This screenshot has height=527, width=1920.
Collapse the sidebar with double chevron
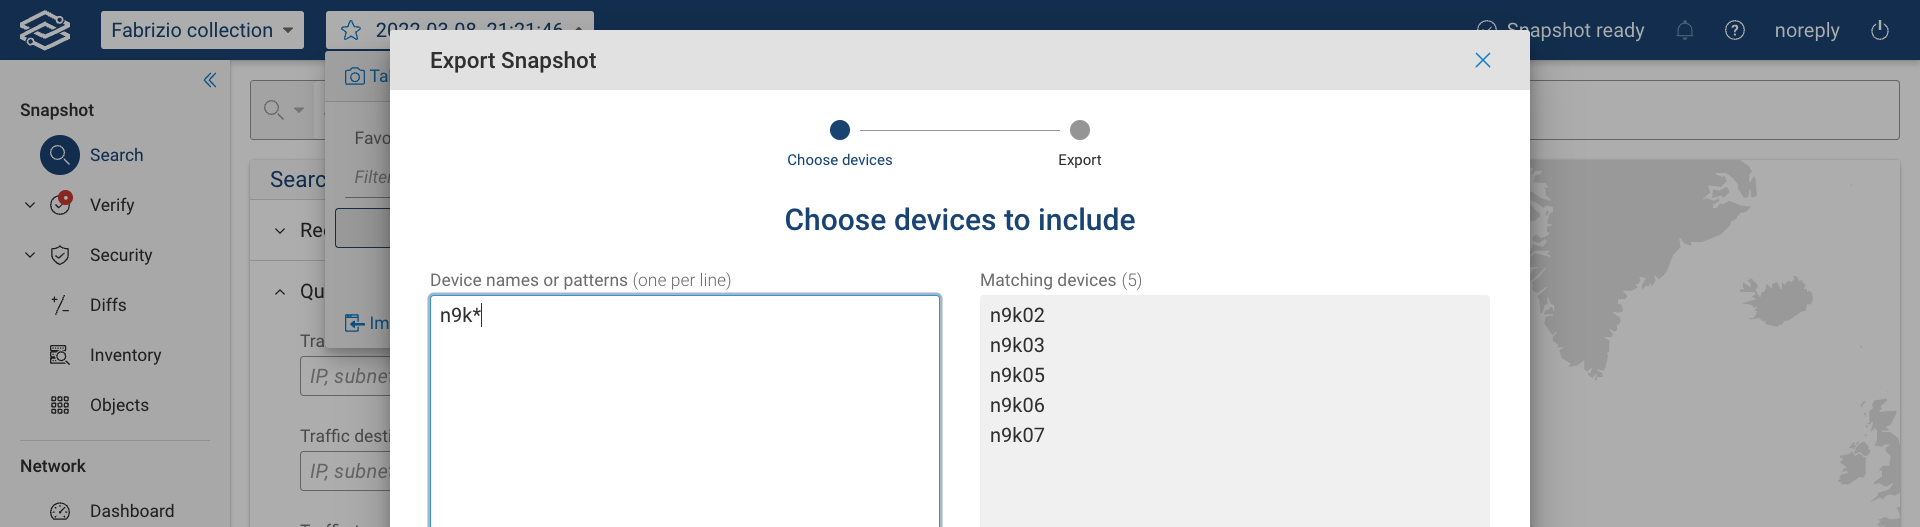pyautogui.click(x=210, y=80)
